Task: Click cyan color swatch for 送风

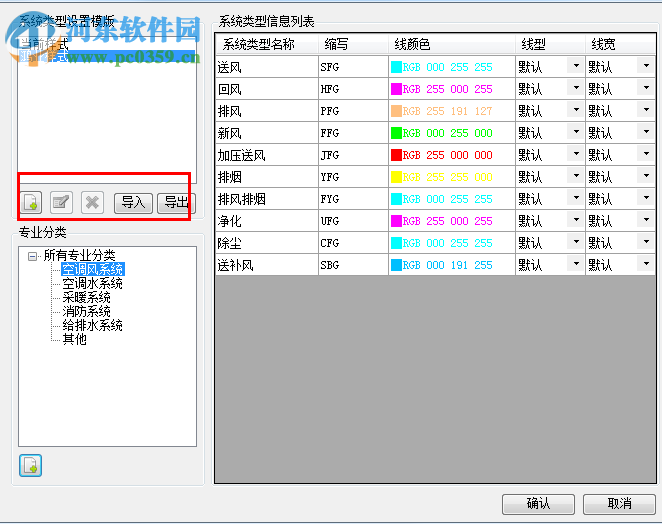Action: pos(396,67)
